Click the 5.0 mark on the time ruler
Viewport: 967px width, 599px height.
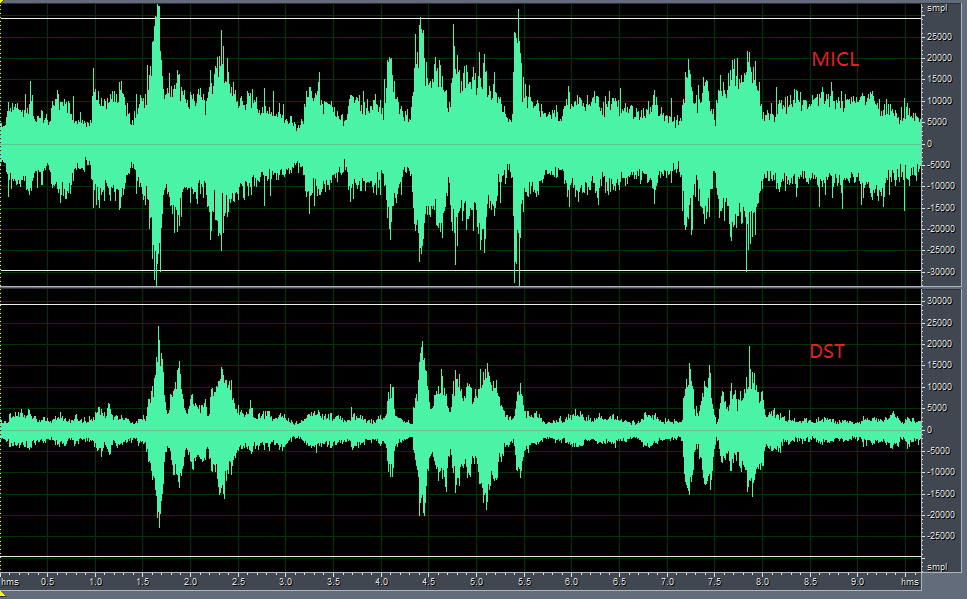(477, 582)
